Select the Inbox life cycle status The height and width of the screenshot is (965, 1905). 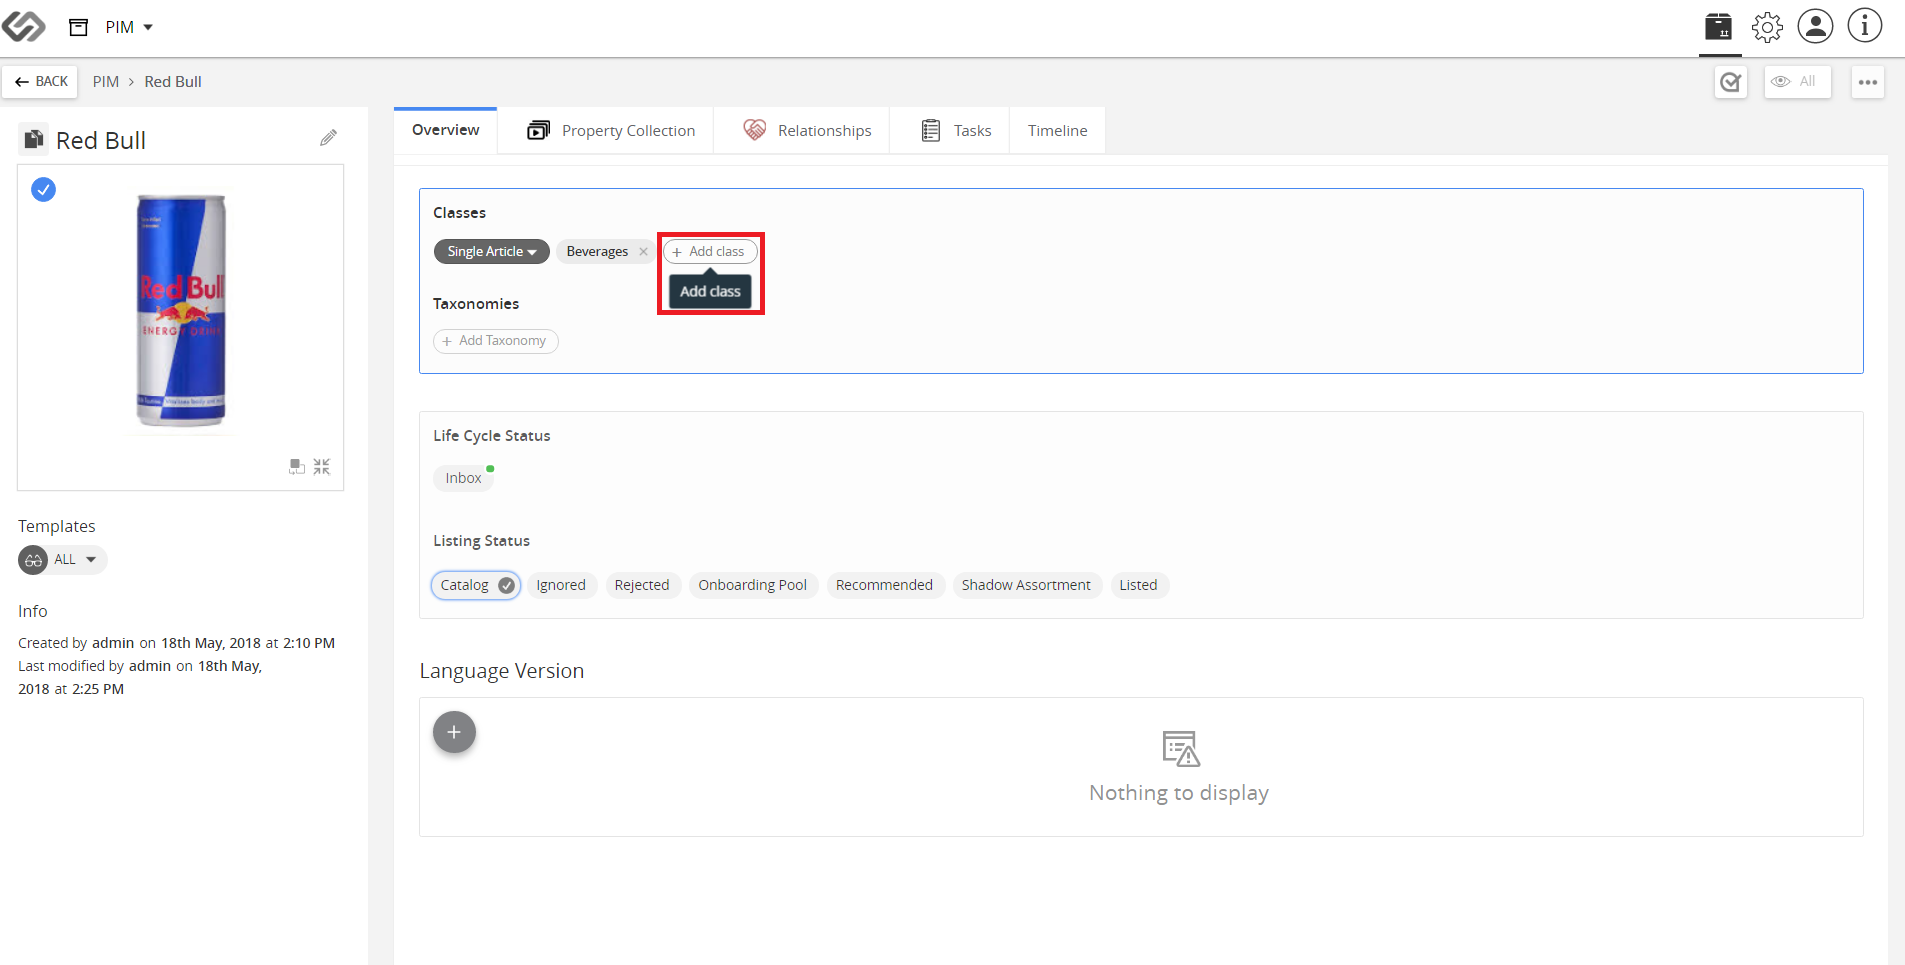coord(464,478)
